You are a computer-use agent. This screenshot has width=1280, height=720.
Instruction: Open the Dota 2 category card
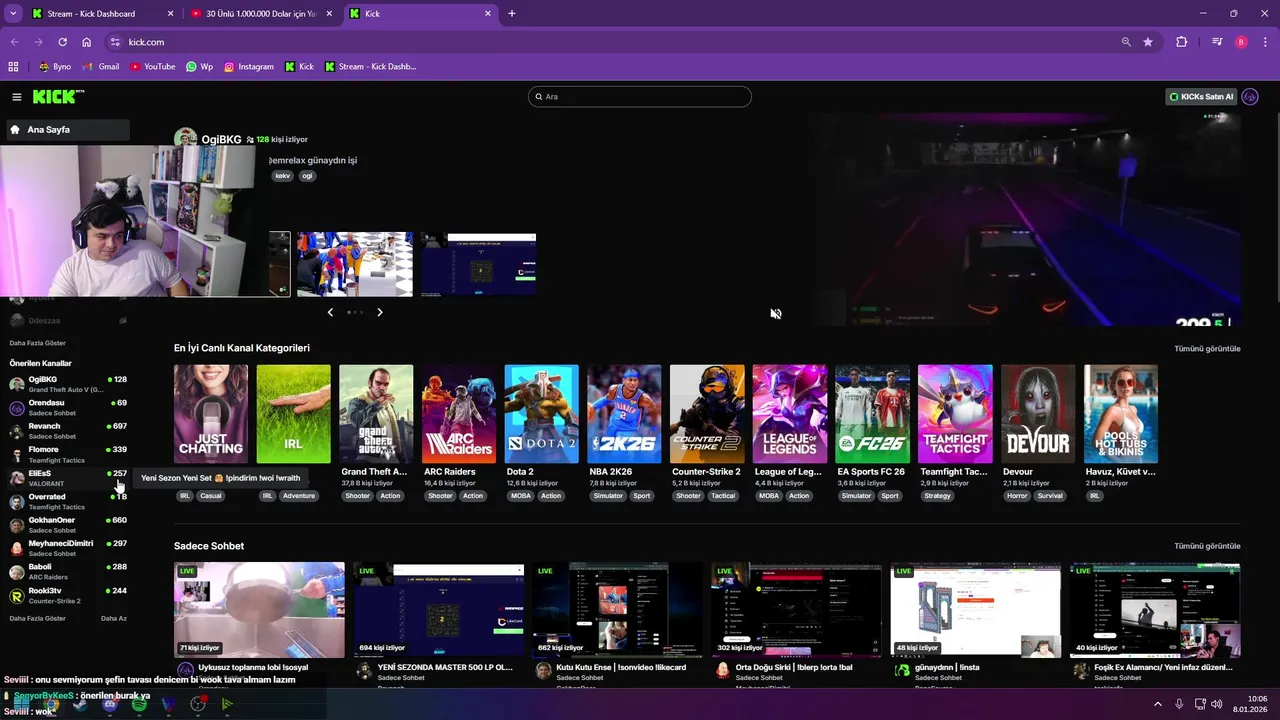tap(542, 414)
